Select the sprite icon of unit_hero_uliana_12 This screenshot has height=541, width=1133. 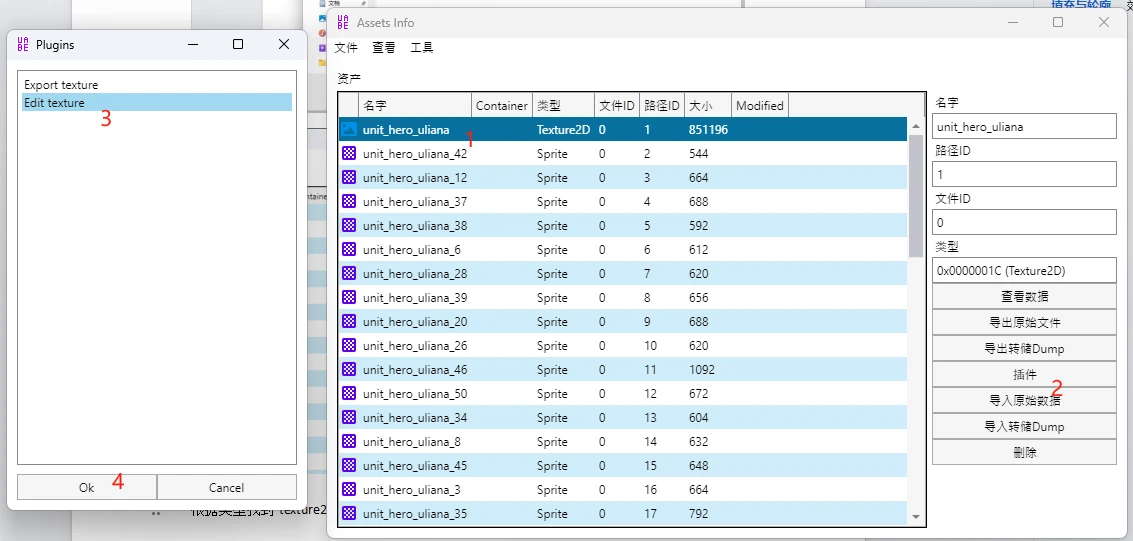(349, 178)
